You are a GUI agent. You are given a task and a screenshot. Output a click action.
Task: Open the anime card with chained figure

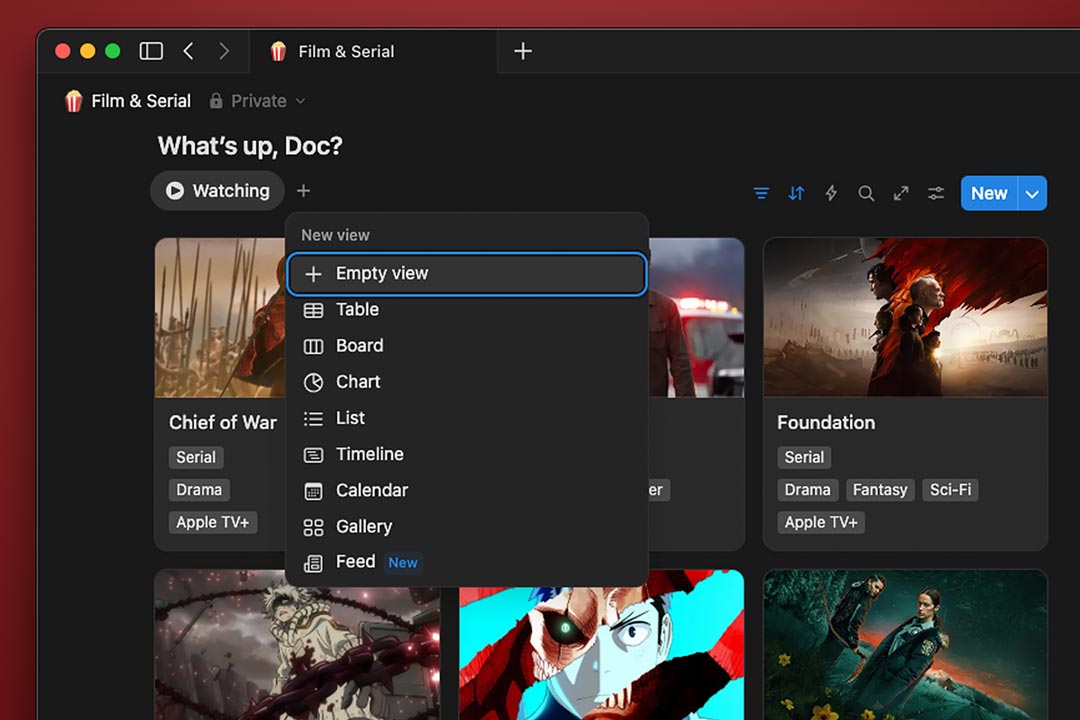[x=297, y=651]
